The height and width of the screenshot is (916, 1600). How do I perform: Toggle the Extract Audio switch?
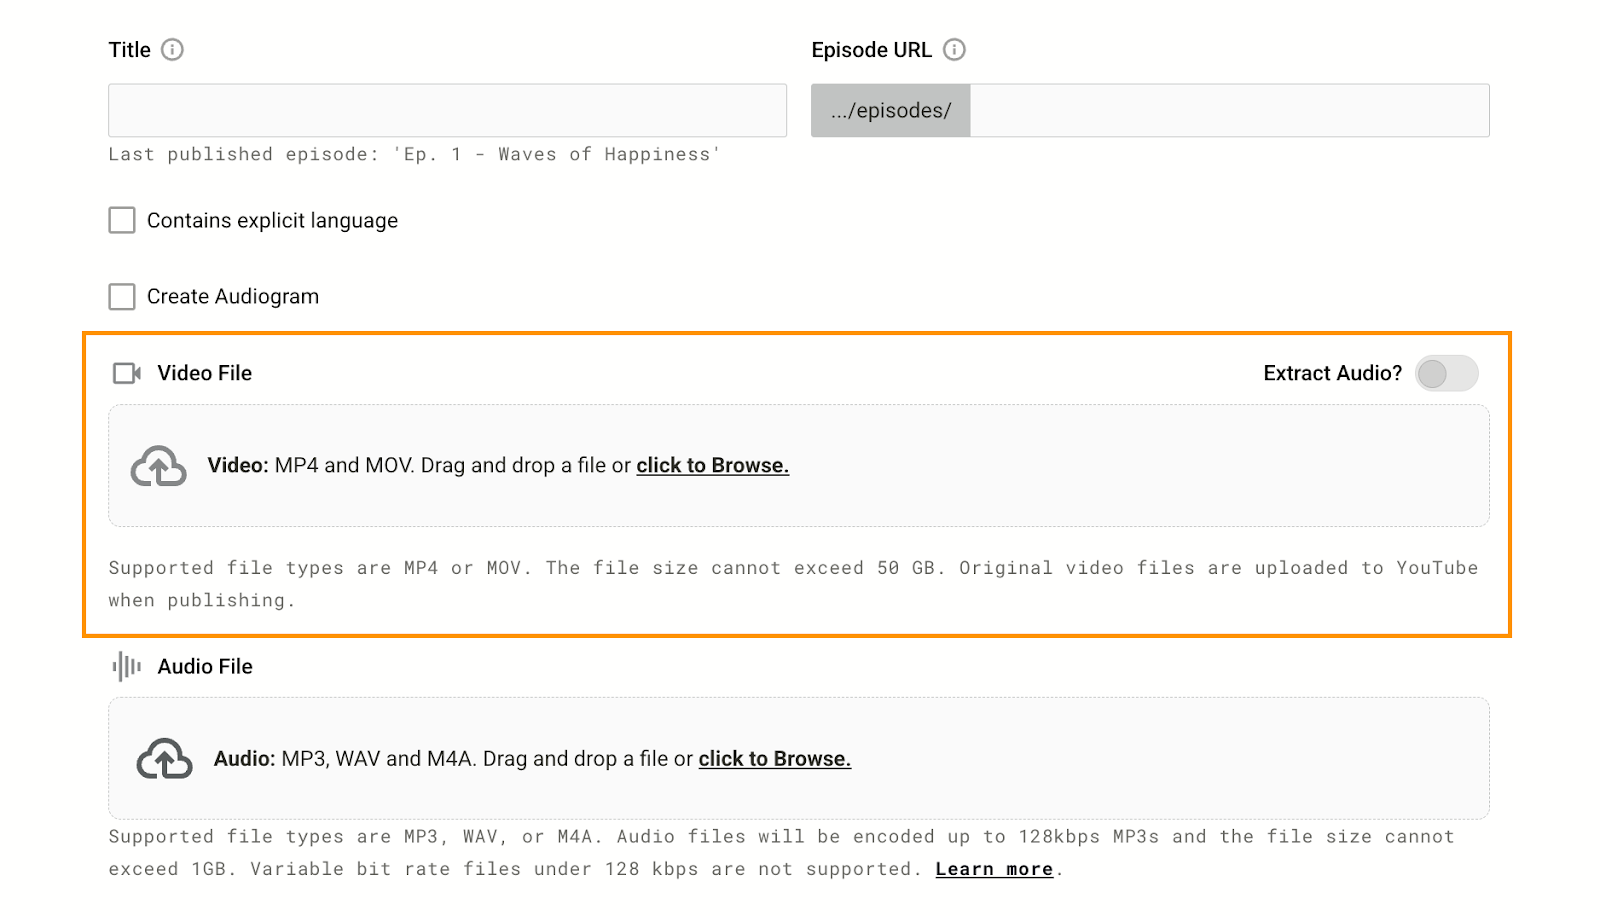click(x=1446, y=373)
